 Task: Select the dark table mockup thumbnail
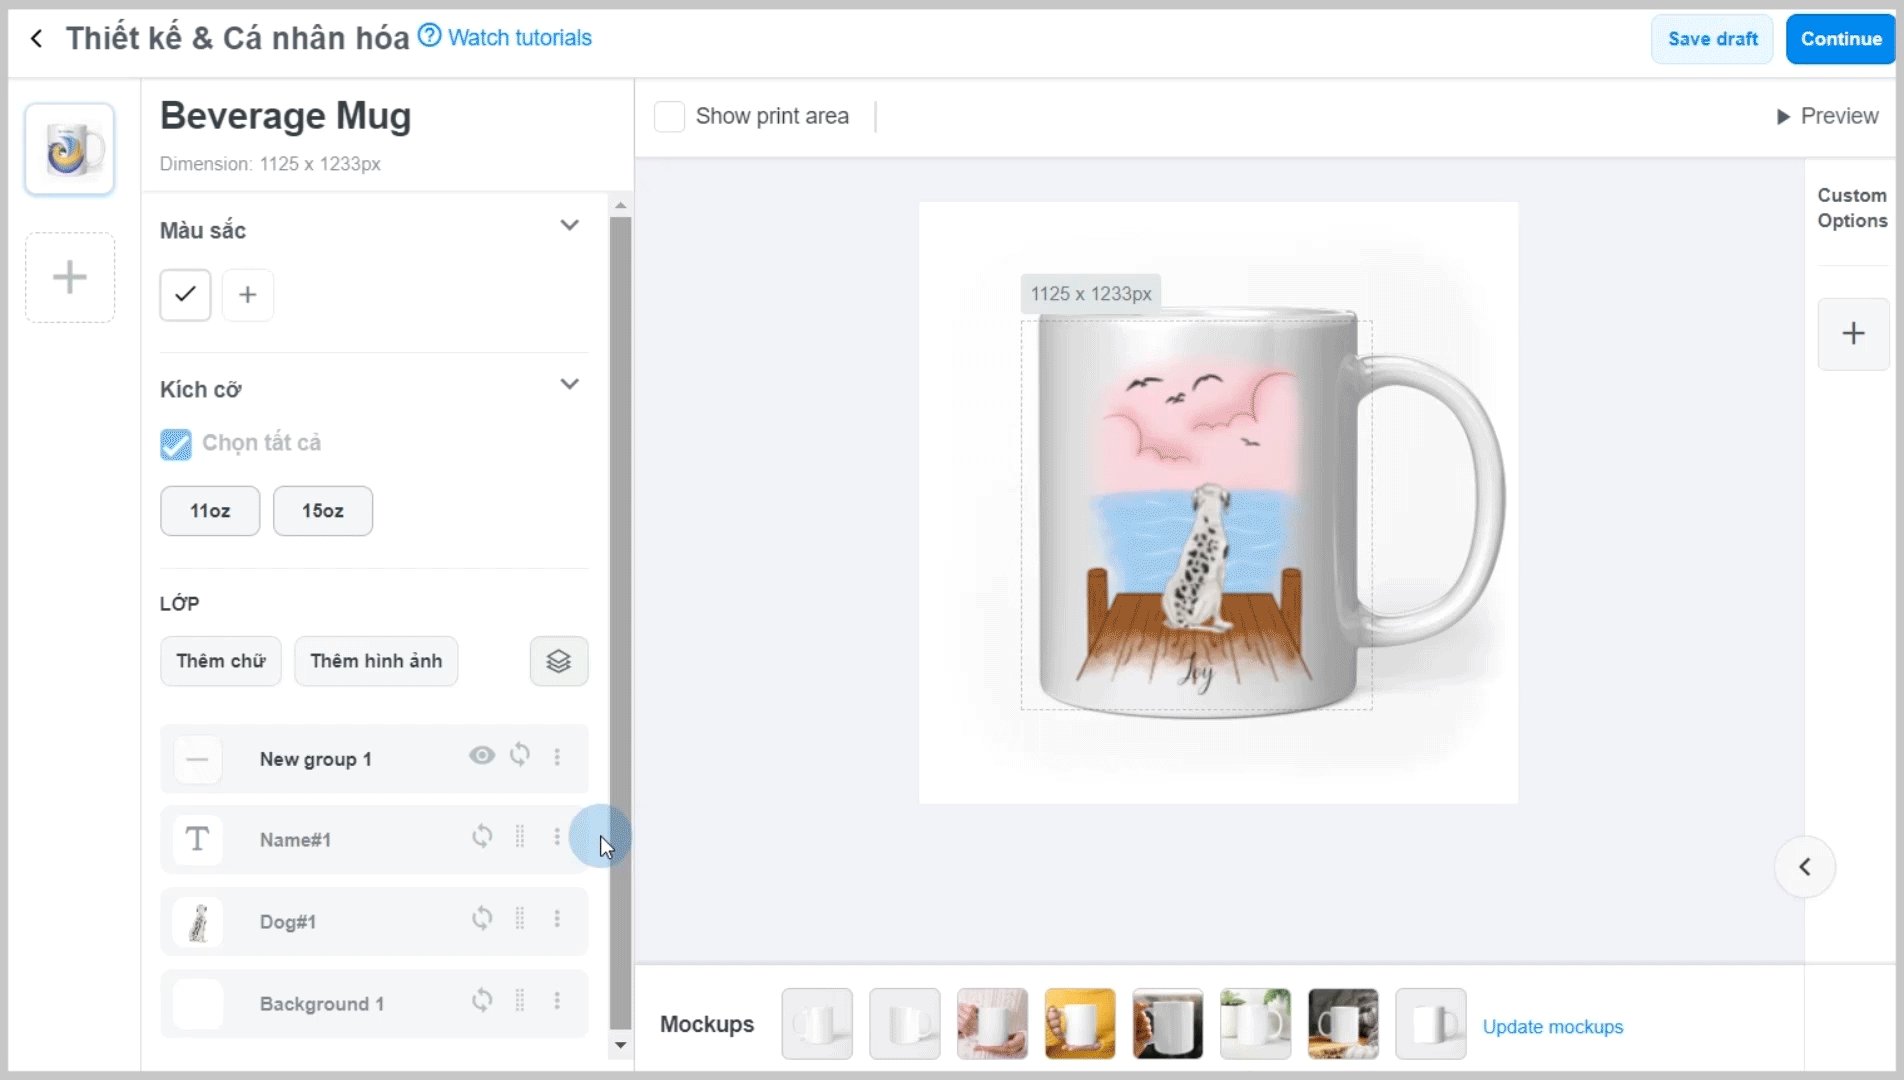1343,1024
